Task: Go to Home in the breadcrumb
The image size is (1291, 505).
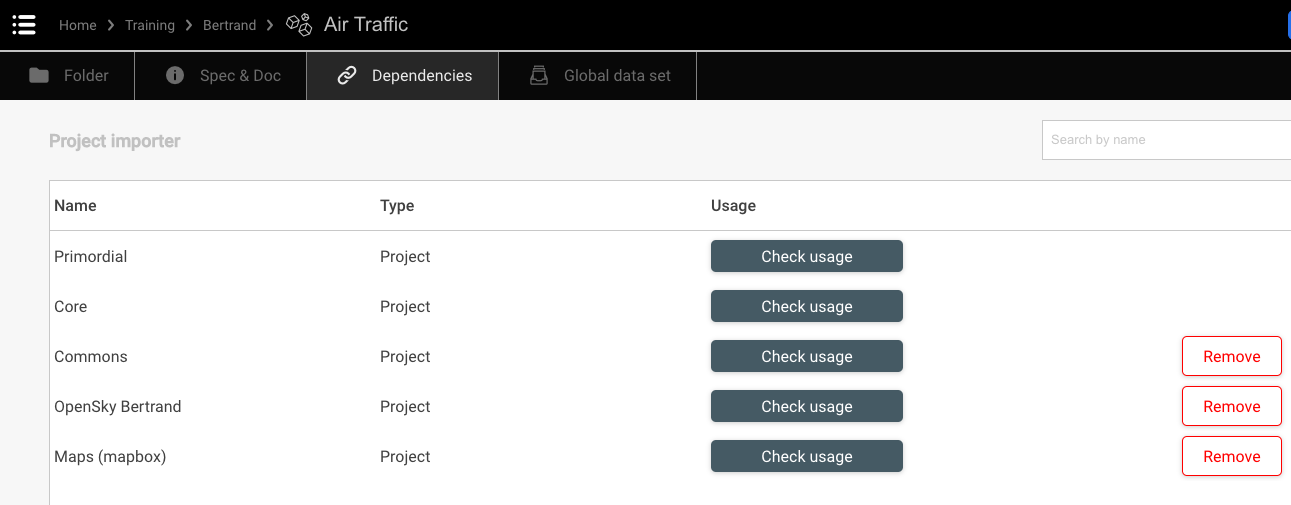Action: [x=77, y=25]
